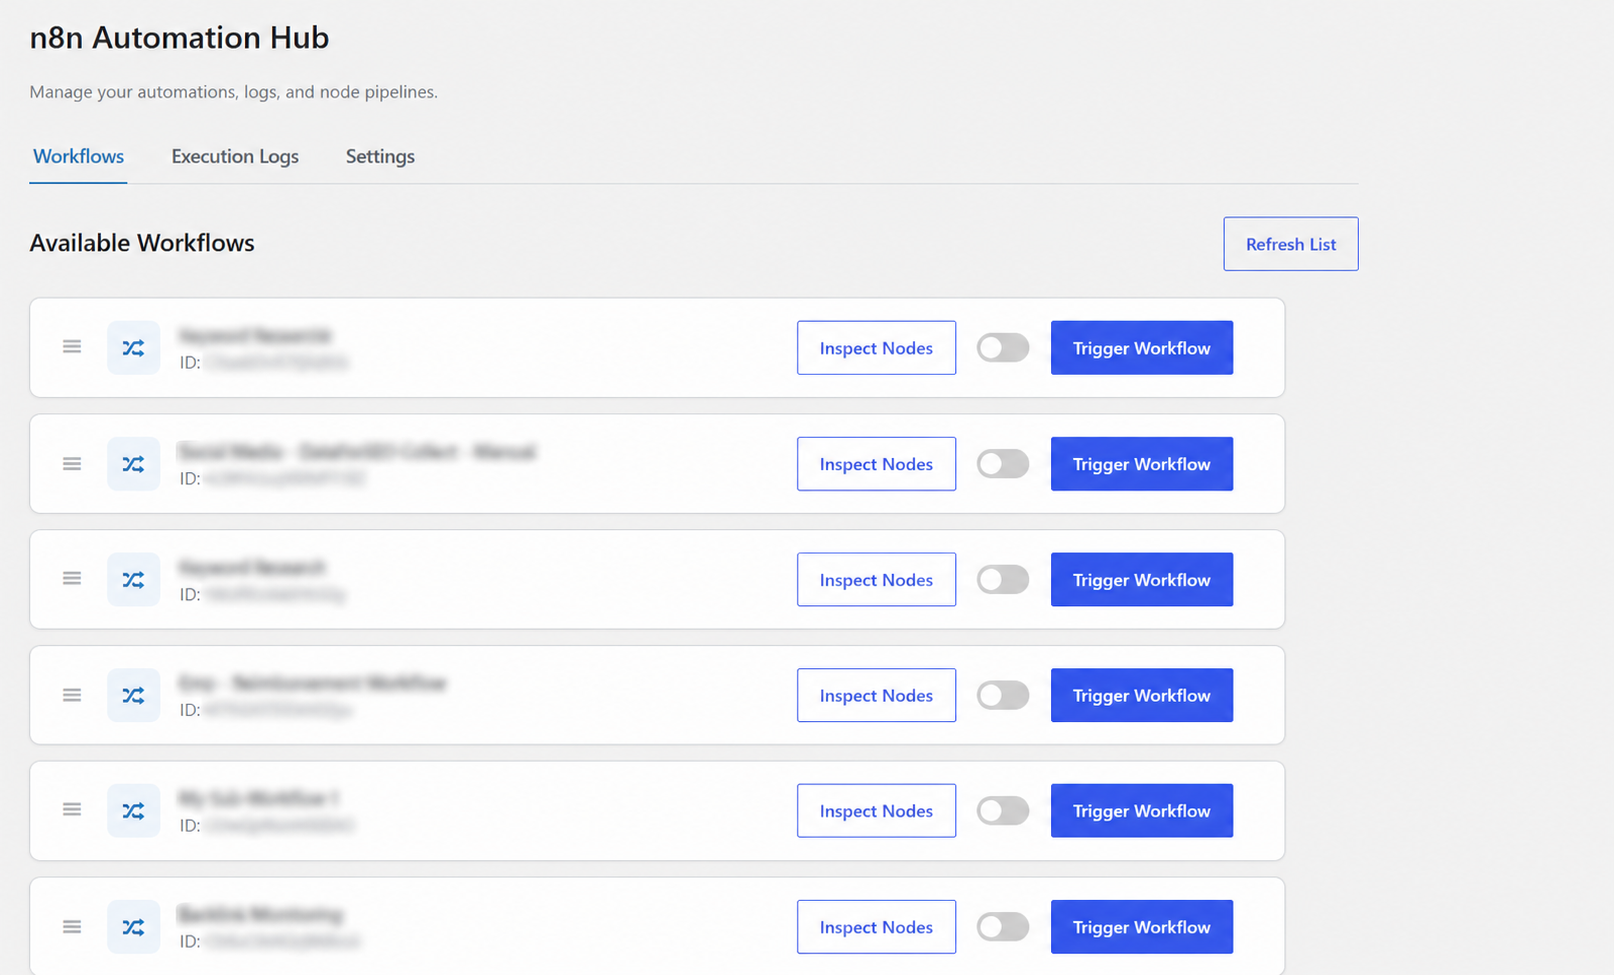
Task: Click Trigger Workflow on the sixth card
Action: [1141, 927]
